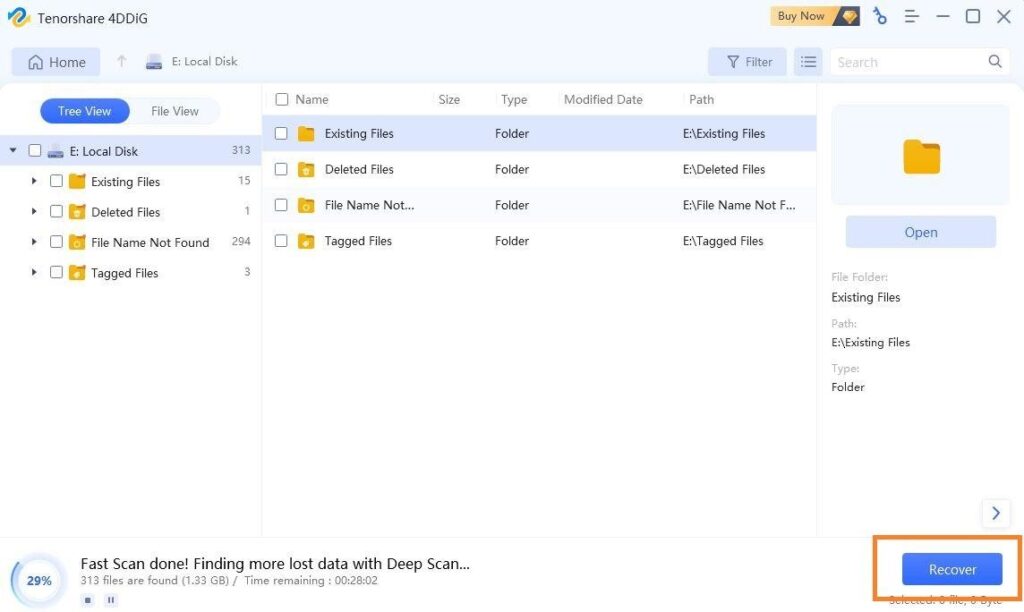
Task: Switch to the File View tab
Action: [x=175, y=111]
